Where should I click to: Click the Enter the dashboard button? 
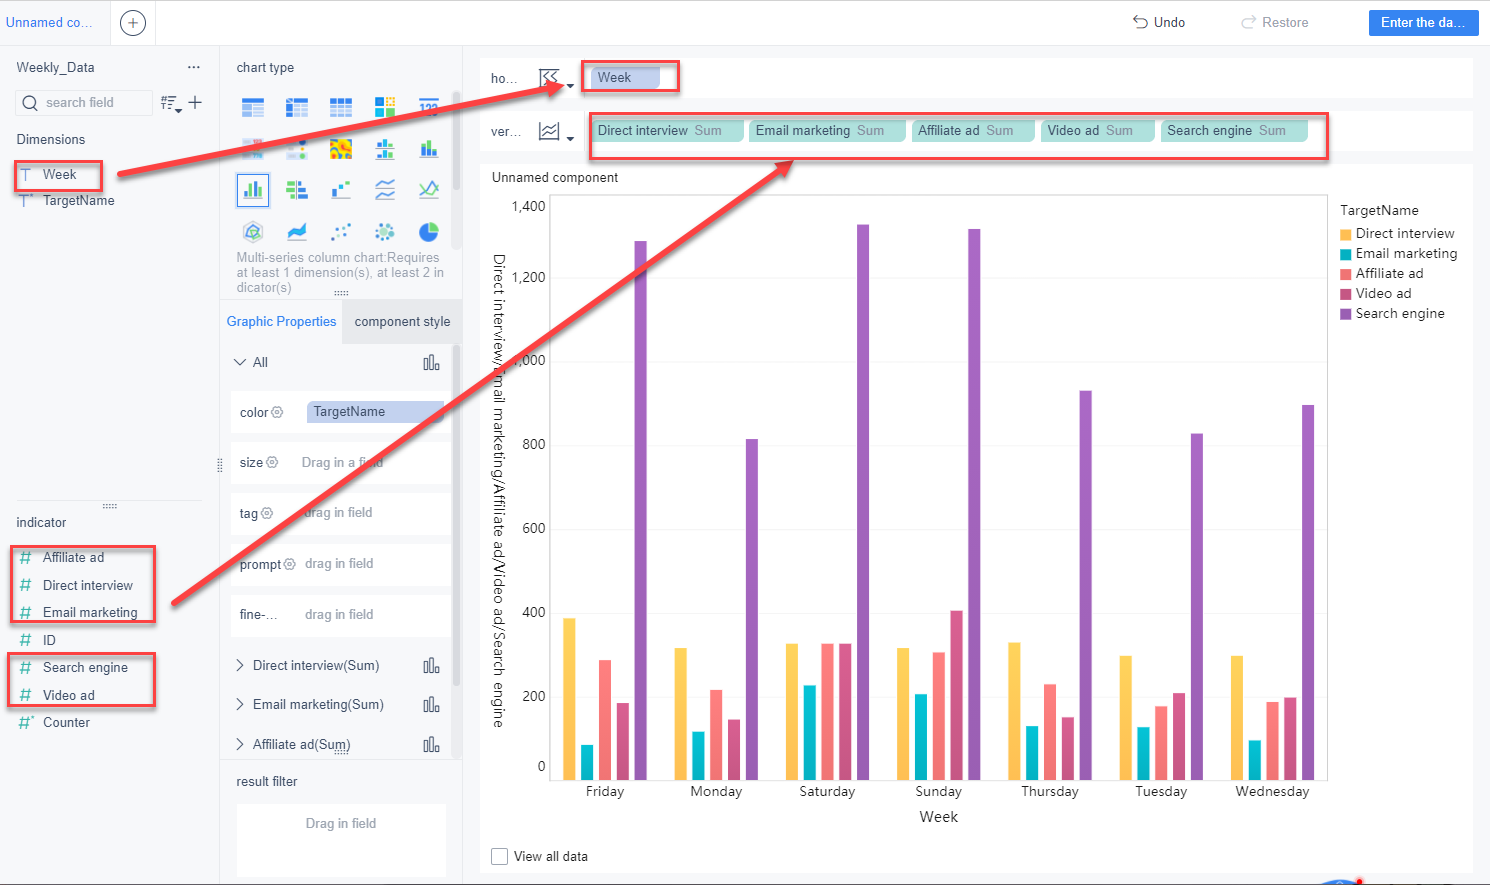point(1423,22)
